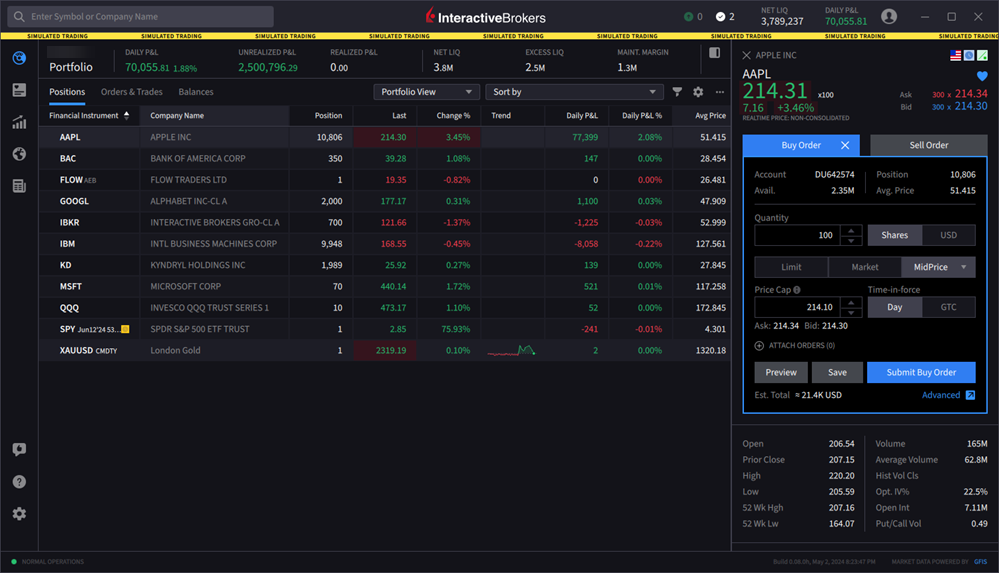This screenshot has height=573, width=999.
Task: Open the three-dot more options menu
Action: click(719, 92)
